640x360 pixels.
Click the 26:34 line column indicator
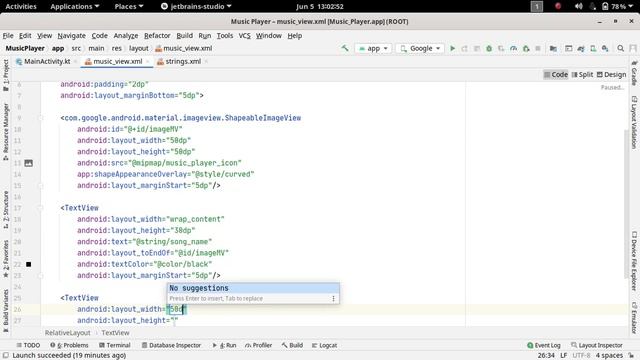(x=546, y=356)
